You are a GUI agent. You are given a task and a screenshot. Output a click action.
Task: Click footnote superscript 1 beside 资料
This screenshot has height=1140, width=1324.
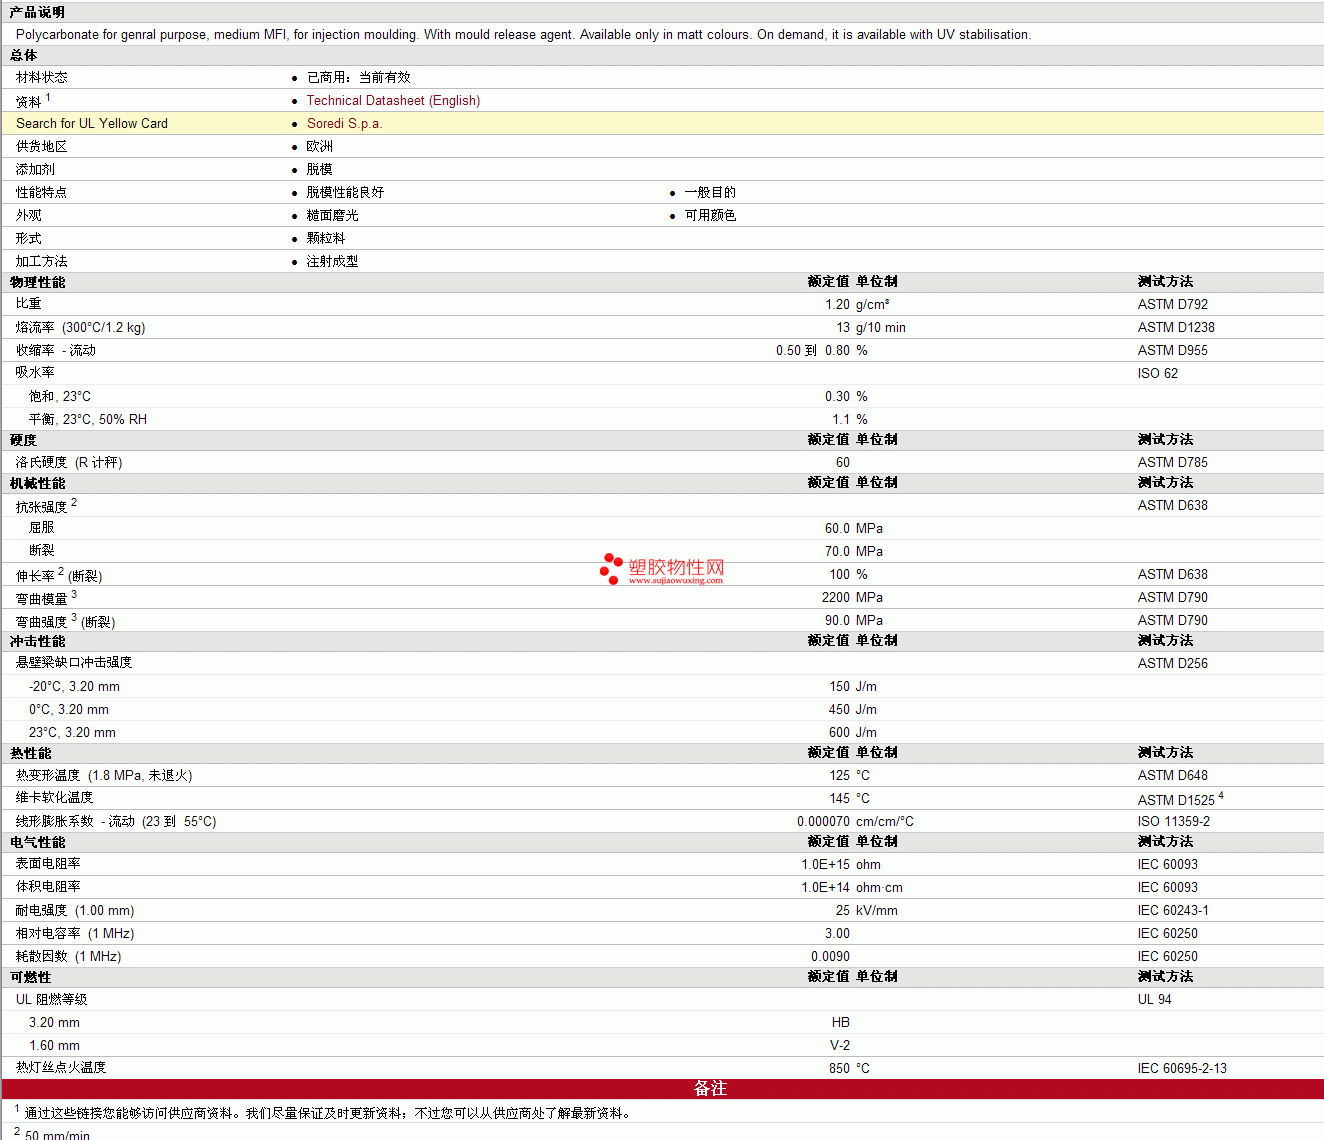[48, 98]
